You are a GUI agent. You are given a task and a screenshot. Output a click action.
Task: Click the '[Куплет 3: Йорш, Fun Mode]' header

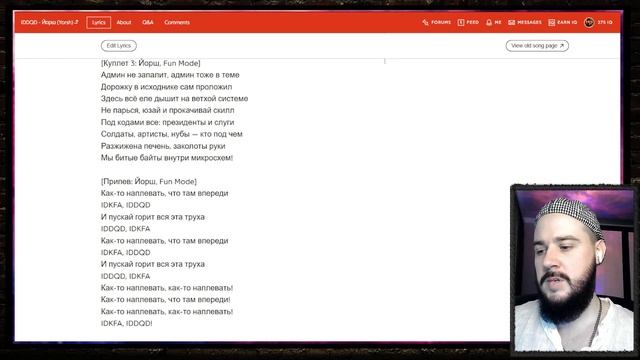pos(151,63)
